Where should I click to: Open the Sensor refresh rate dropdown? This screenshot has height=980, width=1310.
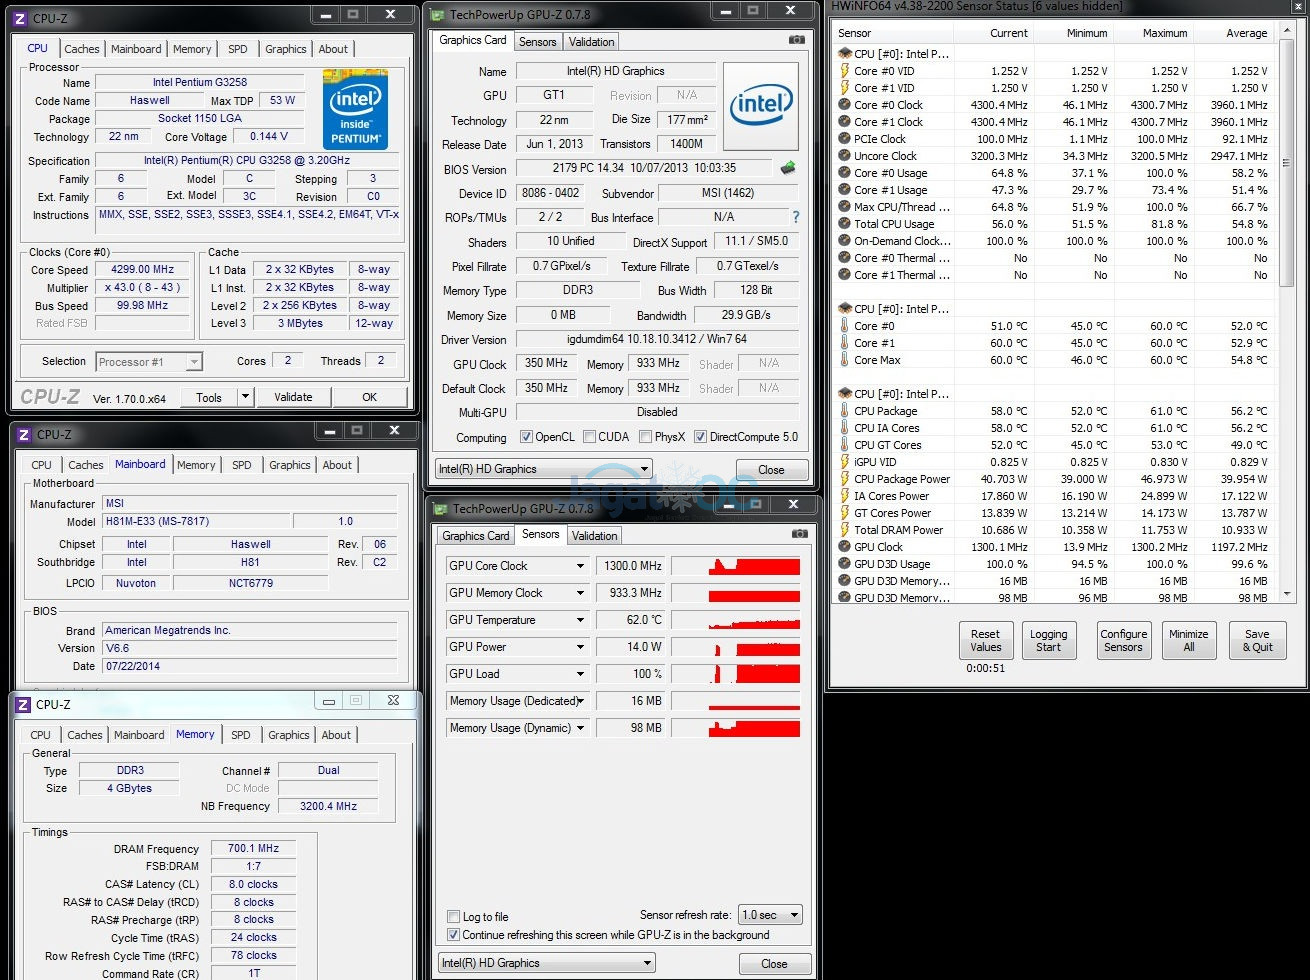click(770, 915)
